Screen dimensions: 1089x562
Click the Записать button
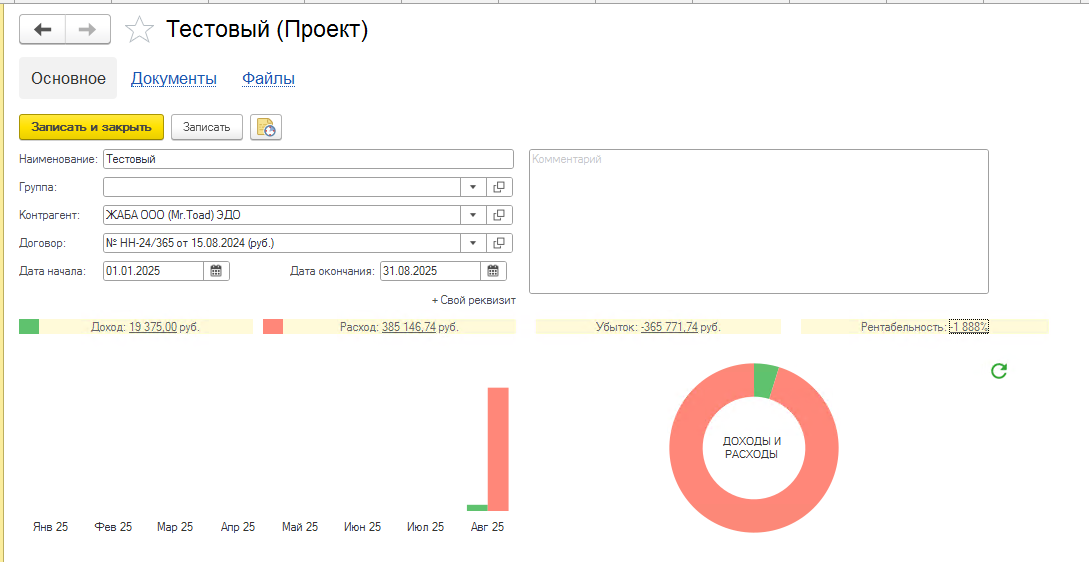click(x=206, y=128)
